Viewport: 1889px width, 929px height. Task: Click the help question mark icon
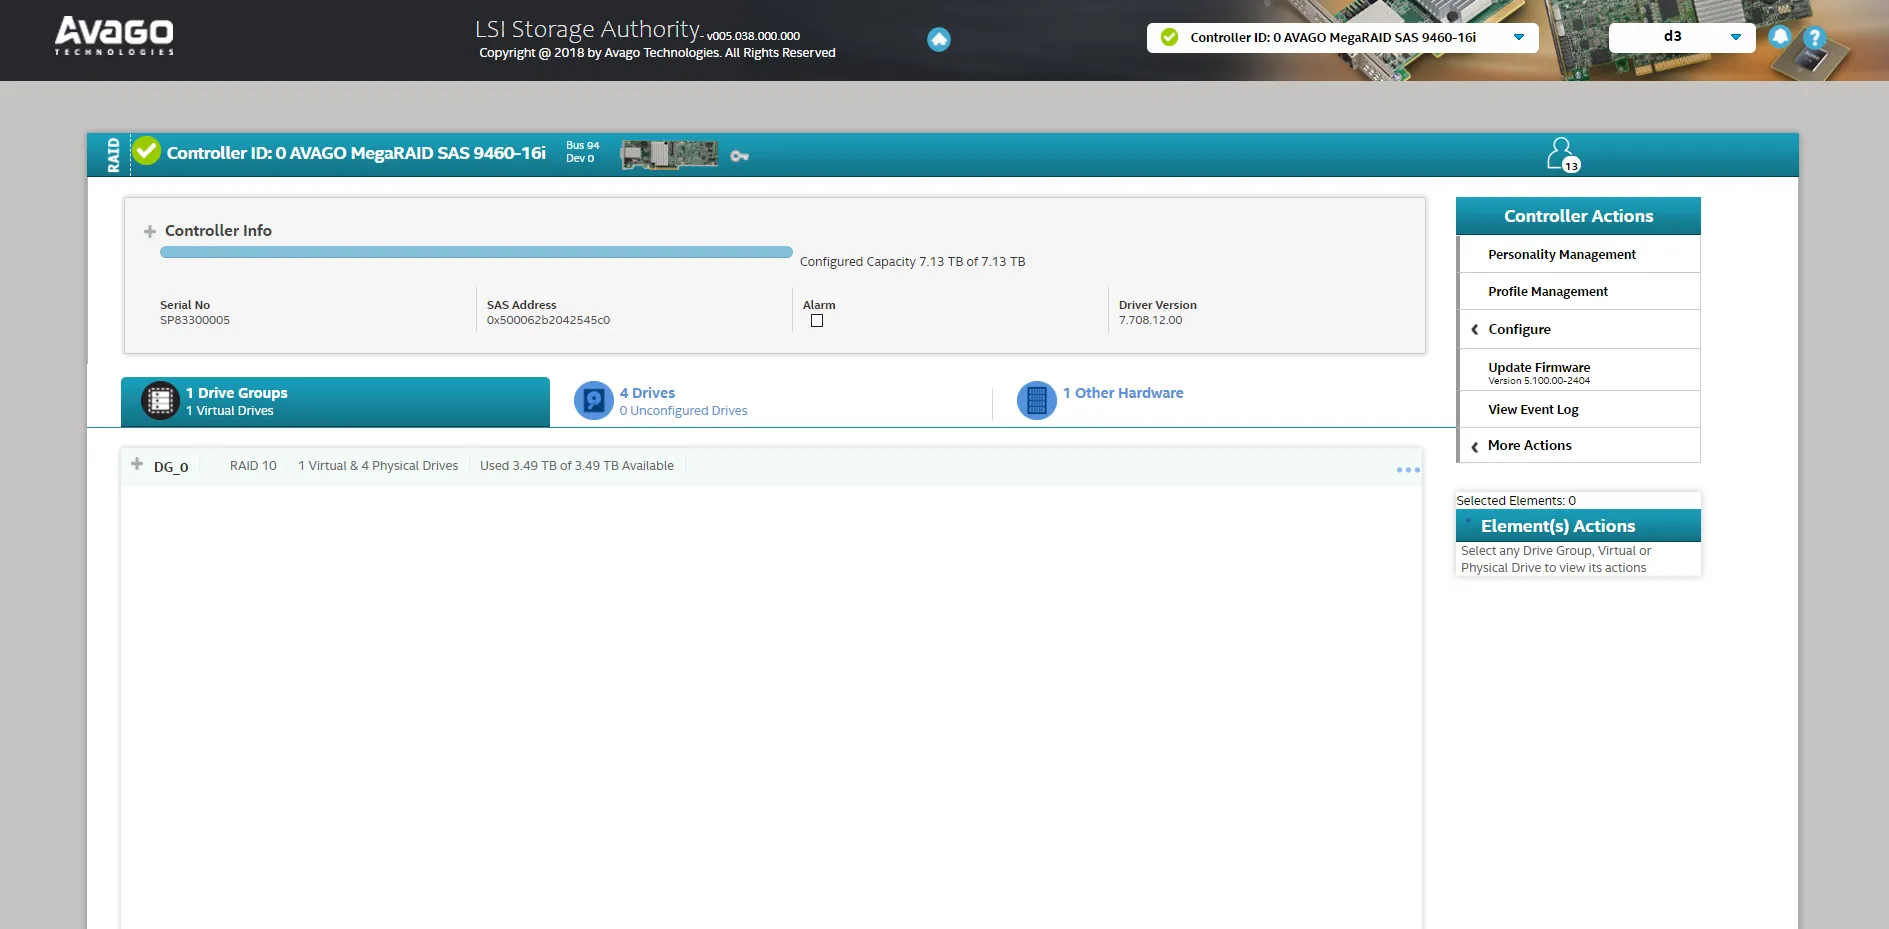pos(1814,38)
